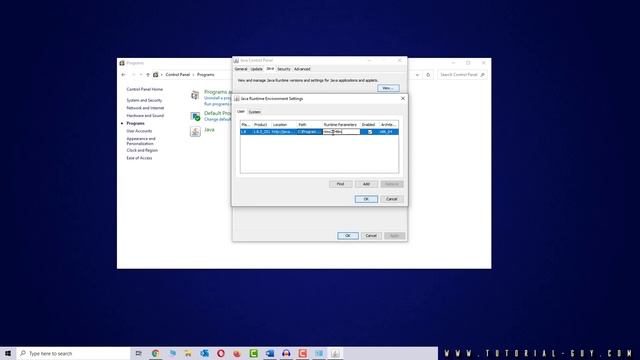Open Network and Internet category
The image size is (640, 360).
tap(145, 108)
